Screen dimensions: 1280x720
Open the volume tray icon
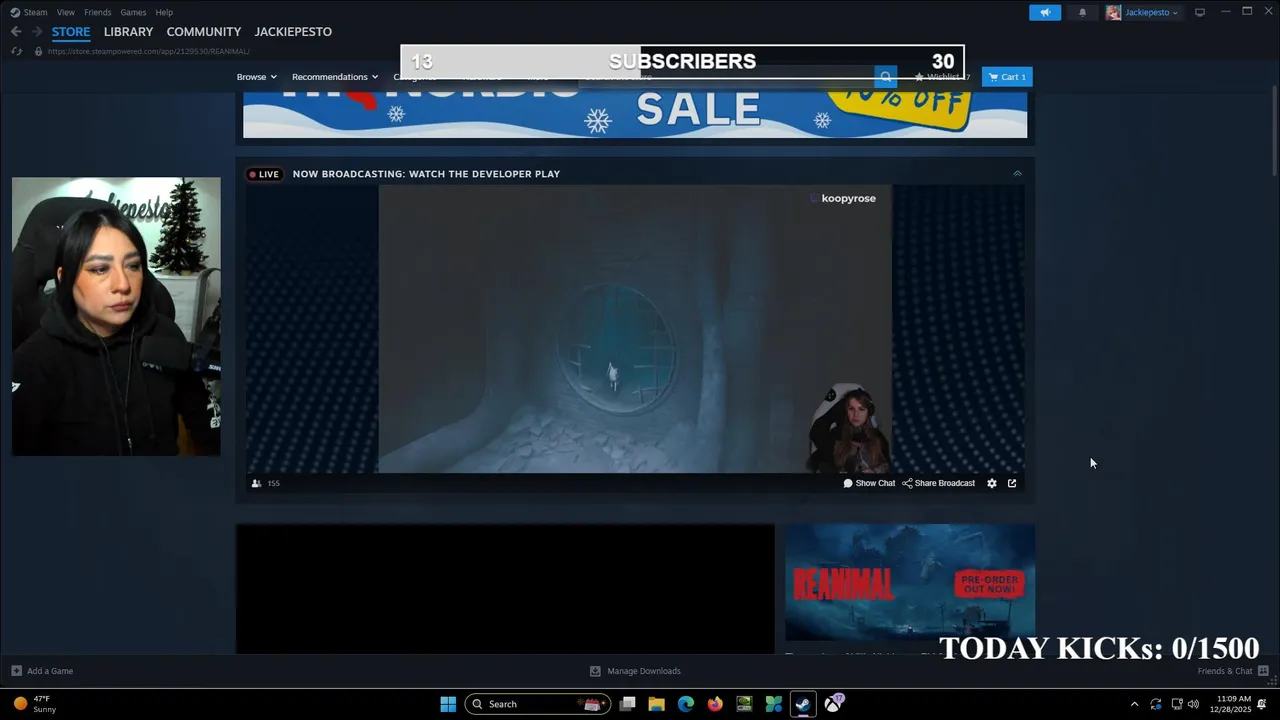1193,704
